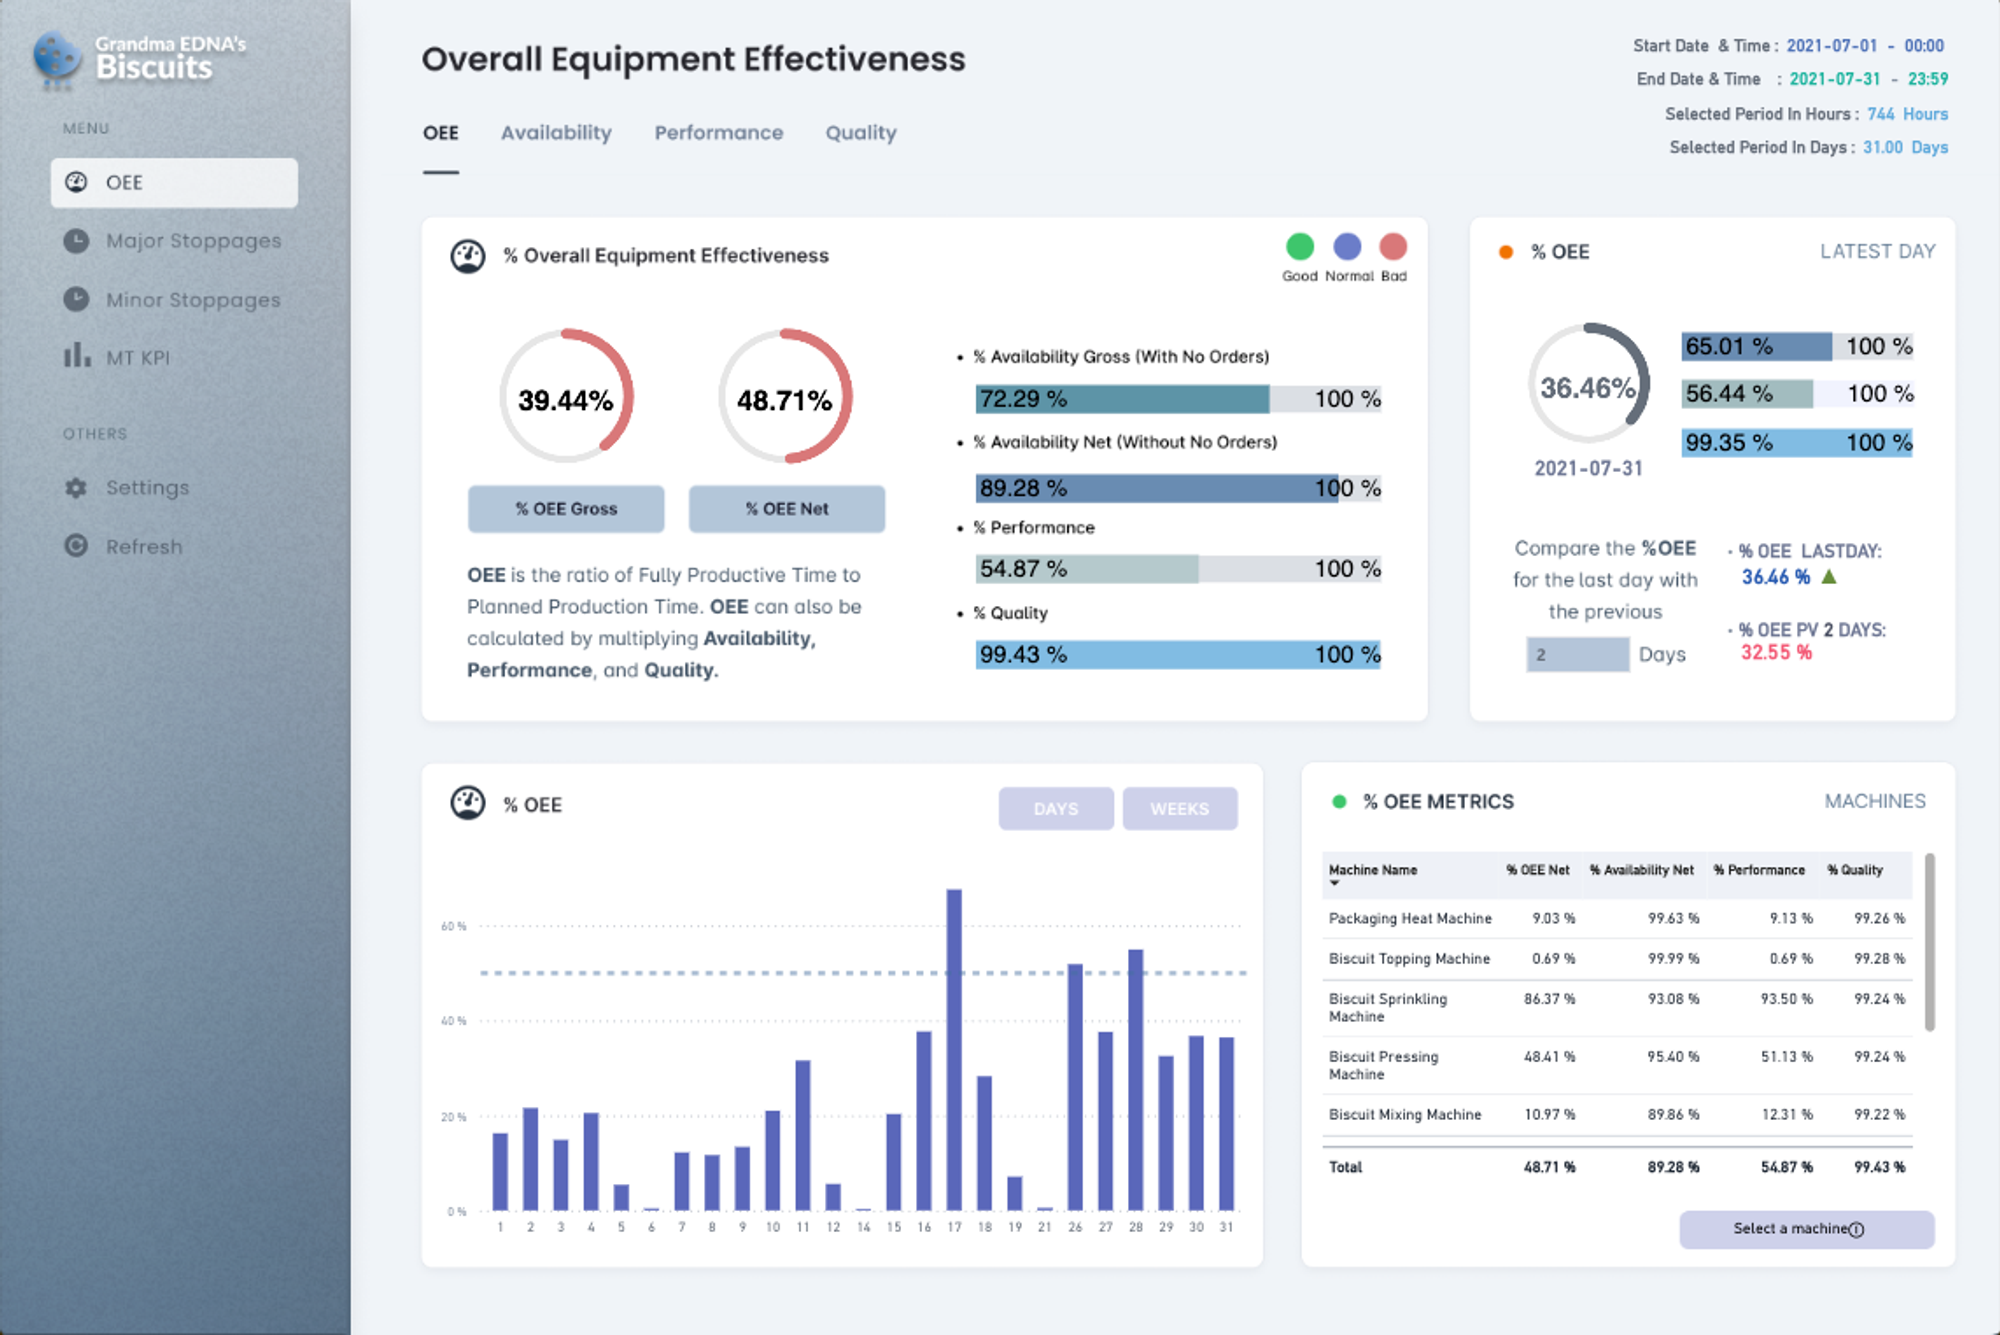2000x1335 pixels.
Task: Open the Availability tab
Action: click(556, 133)
